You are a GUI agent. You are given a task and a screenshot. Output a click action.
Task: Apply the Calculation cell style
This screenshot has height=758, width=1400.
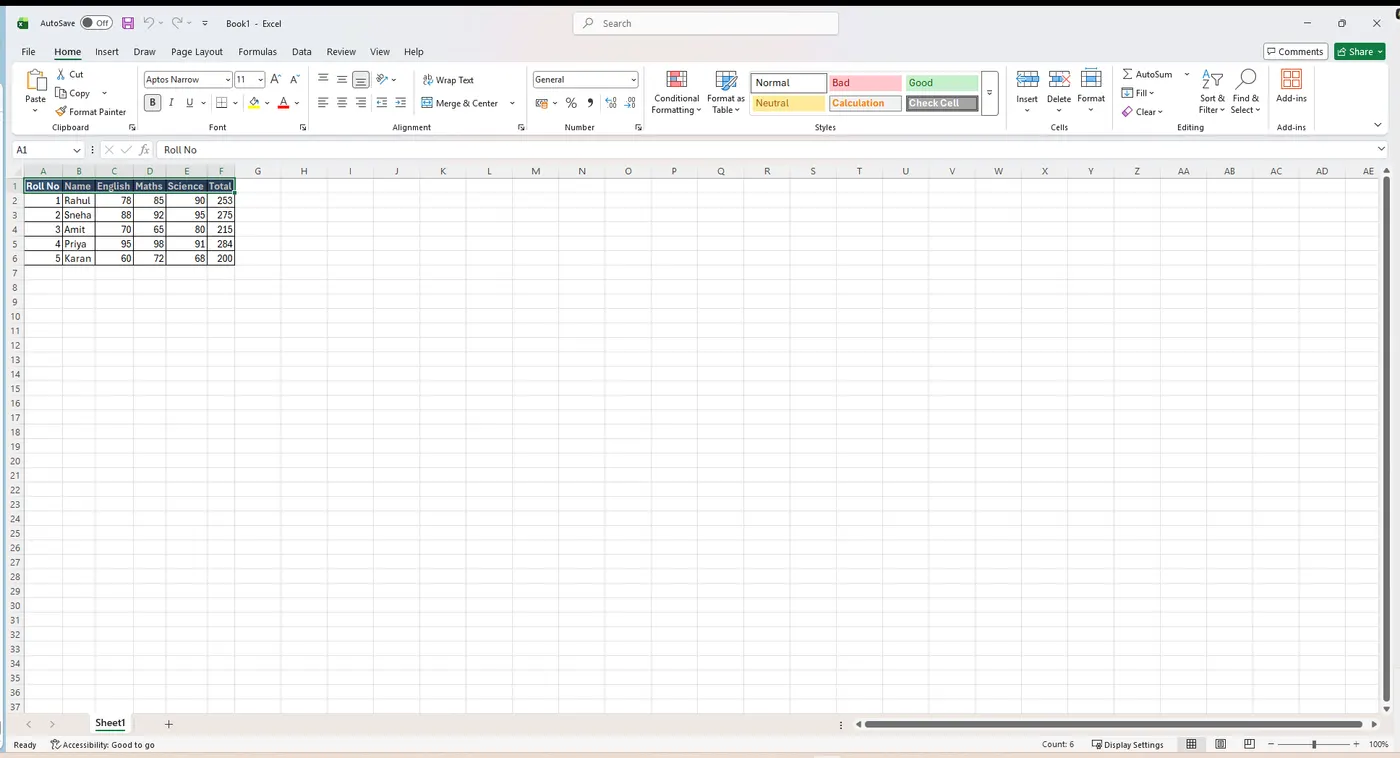coord(865,103)
